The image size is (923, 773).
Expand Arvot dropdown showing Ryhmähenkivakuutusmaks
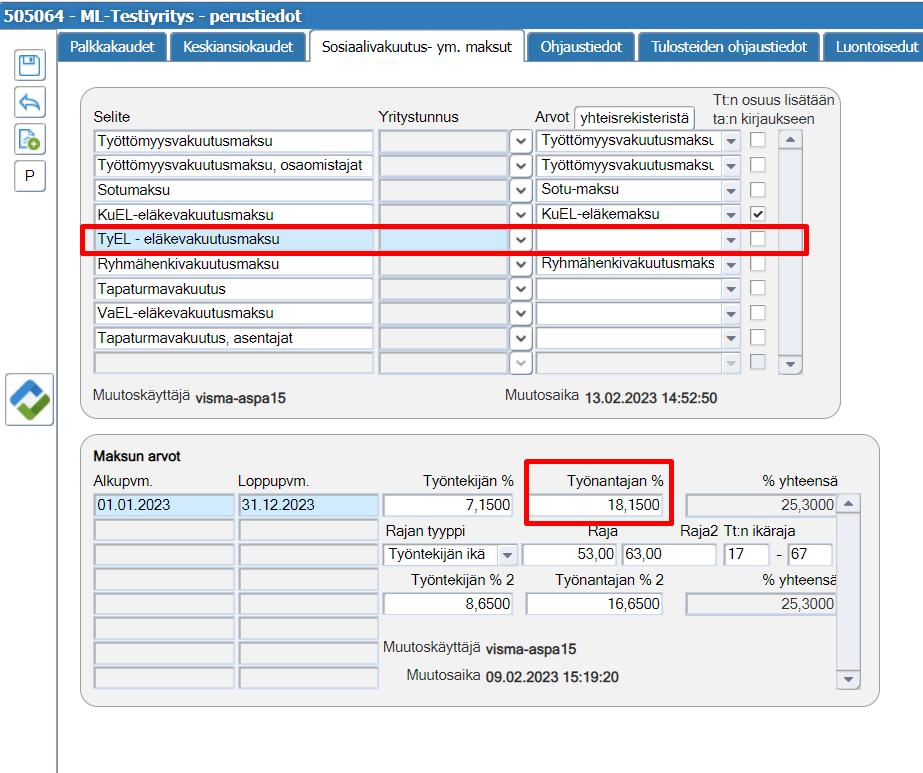tap(731, 264)
